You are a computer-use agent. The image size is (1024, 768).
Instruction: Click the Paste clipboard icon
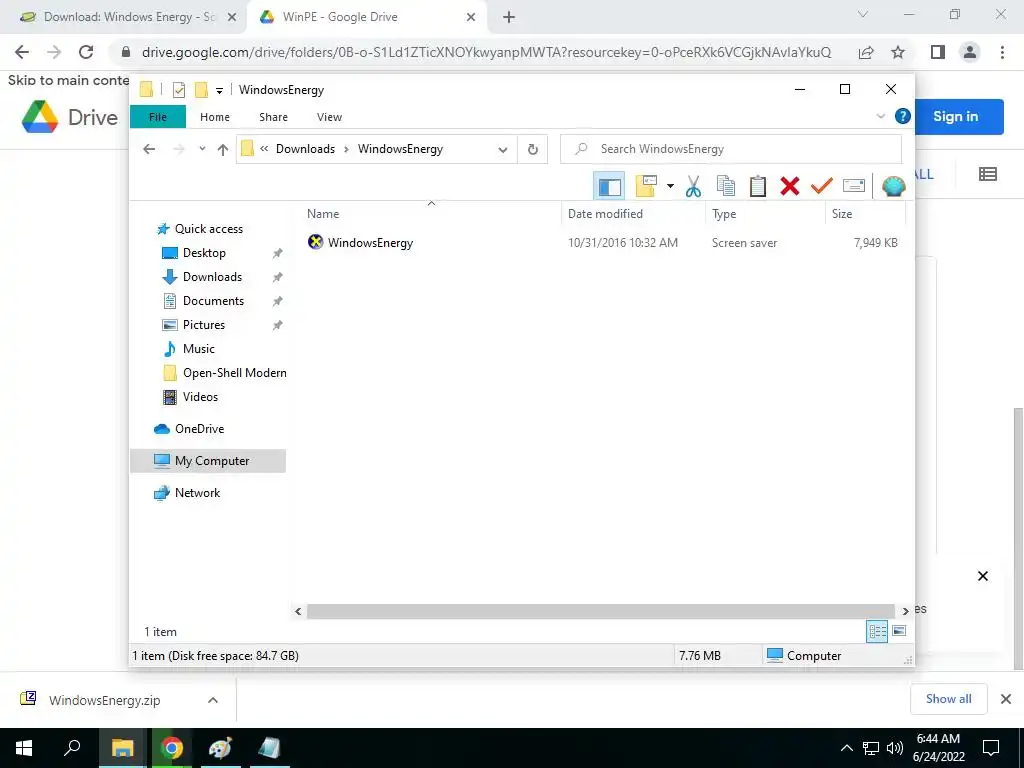758,187
